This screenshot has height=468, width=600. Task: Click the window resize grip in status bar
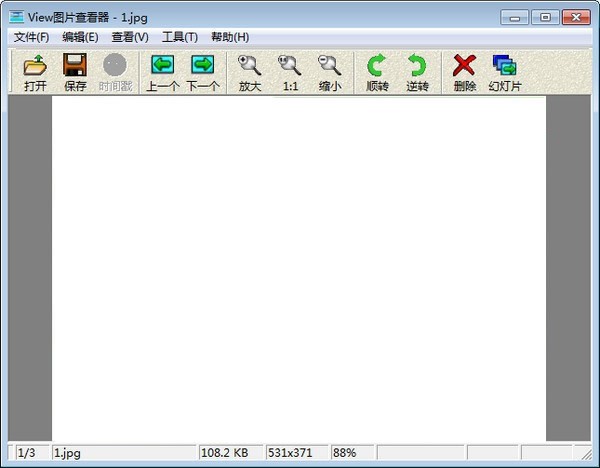(x=586, y=454)
